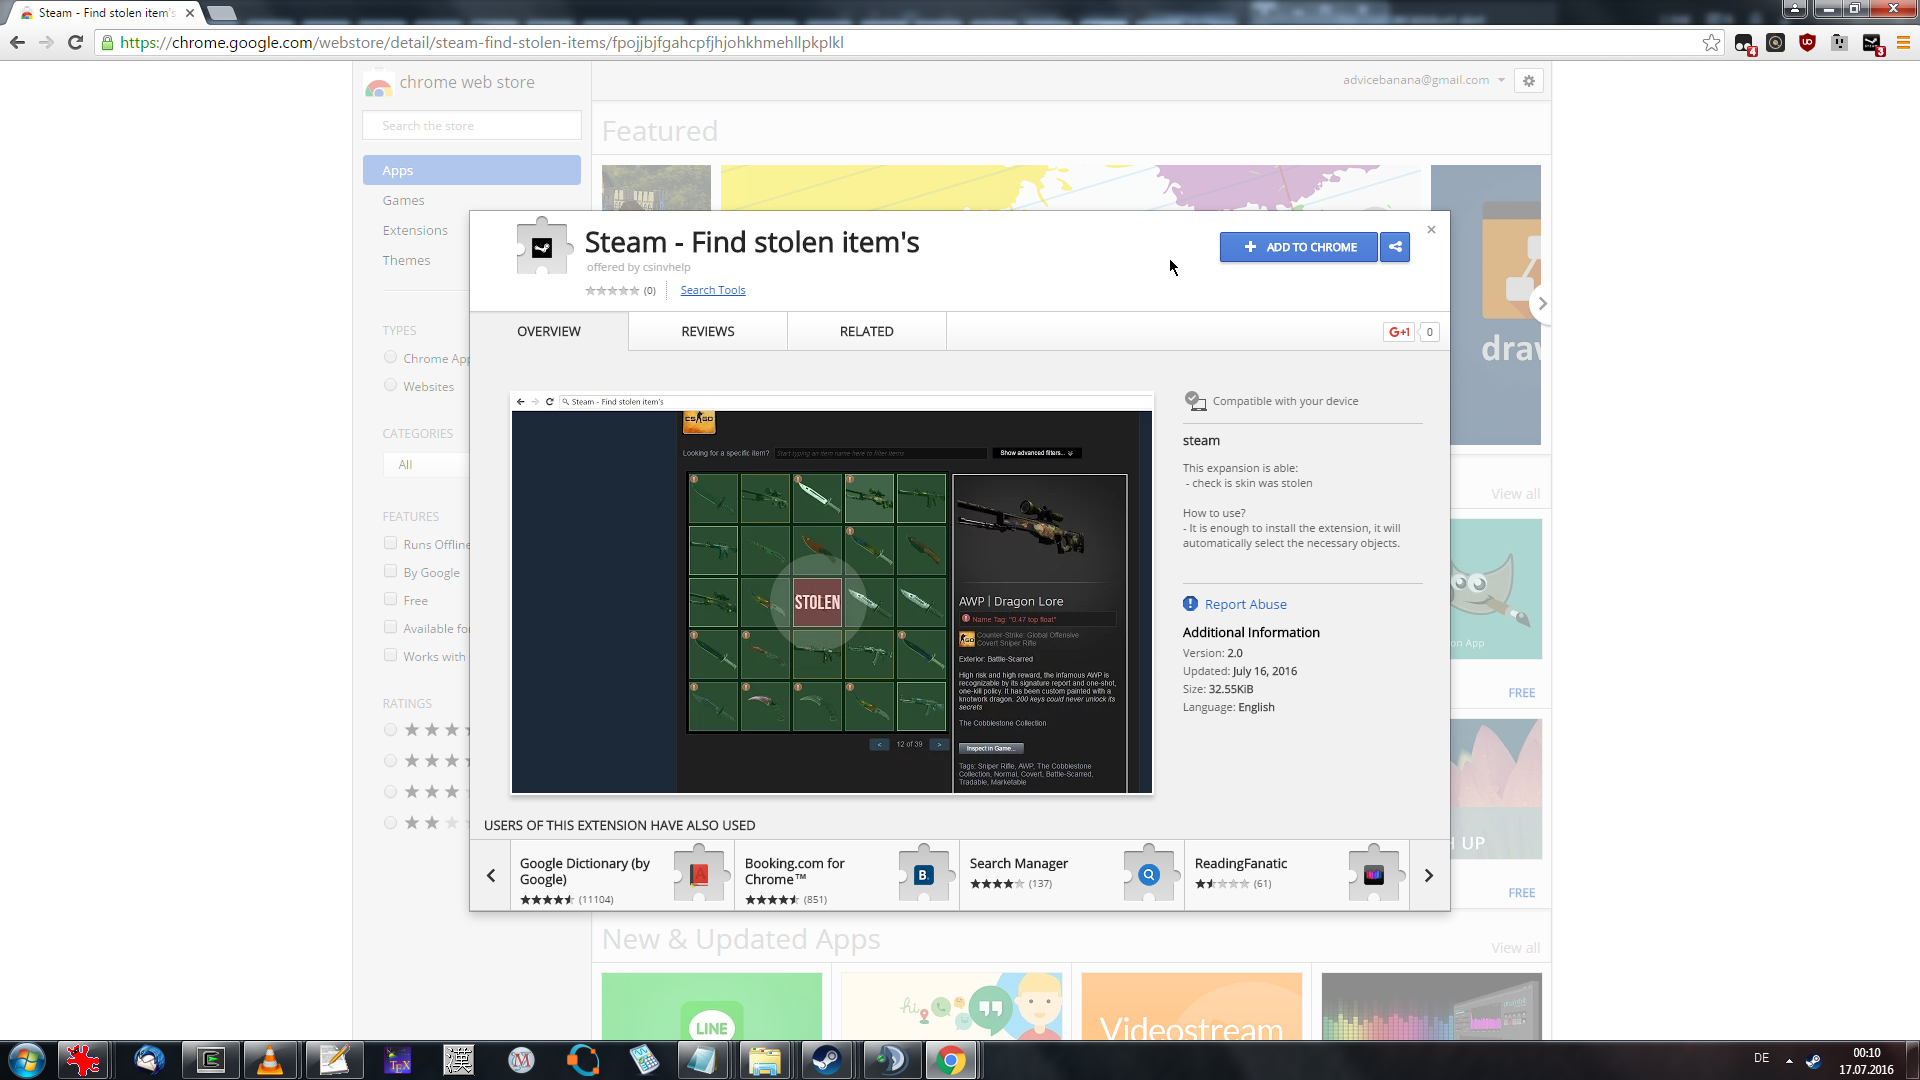The width and height of the screenshot is (1920, 1080).
Task: Open the Search Tools category link
Action: (x=712, y=291)
